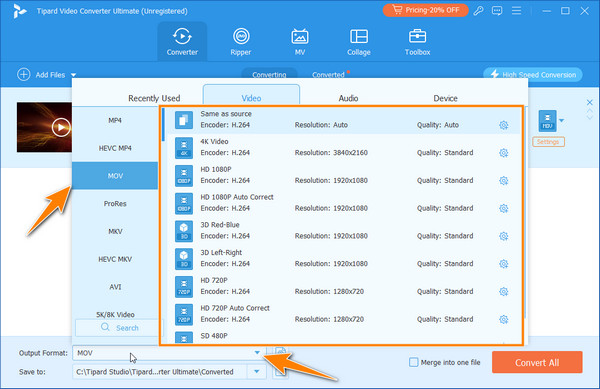Open the Converter module
Screen dimensions: 600x389
[182, 41]
